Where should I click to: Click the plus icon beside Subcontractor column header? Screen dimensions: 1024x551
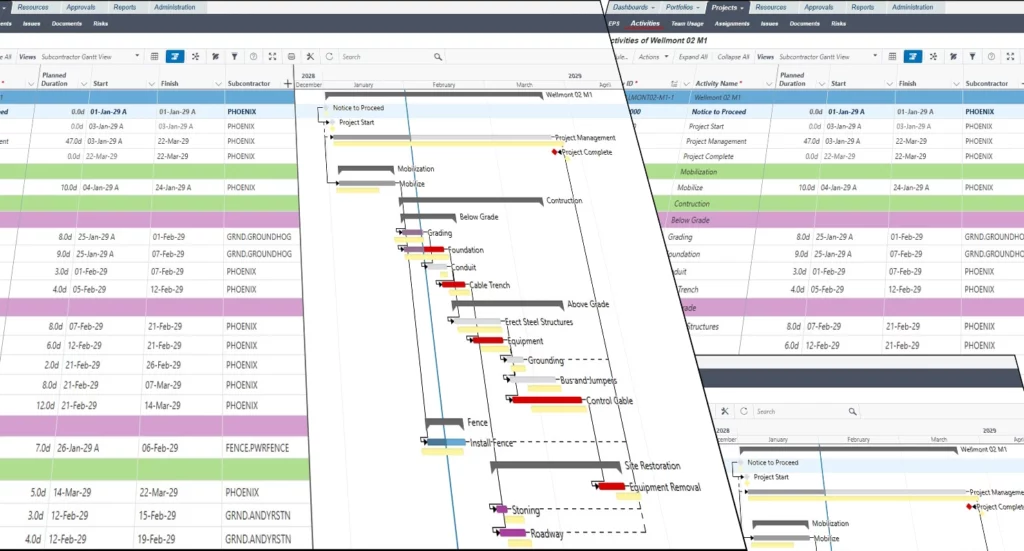[x=288, y=83]
